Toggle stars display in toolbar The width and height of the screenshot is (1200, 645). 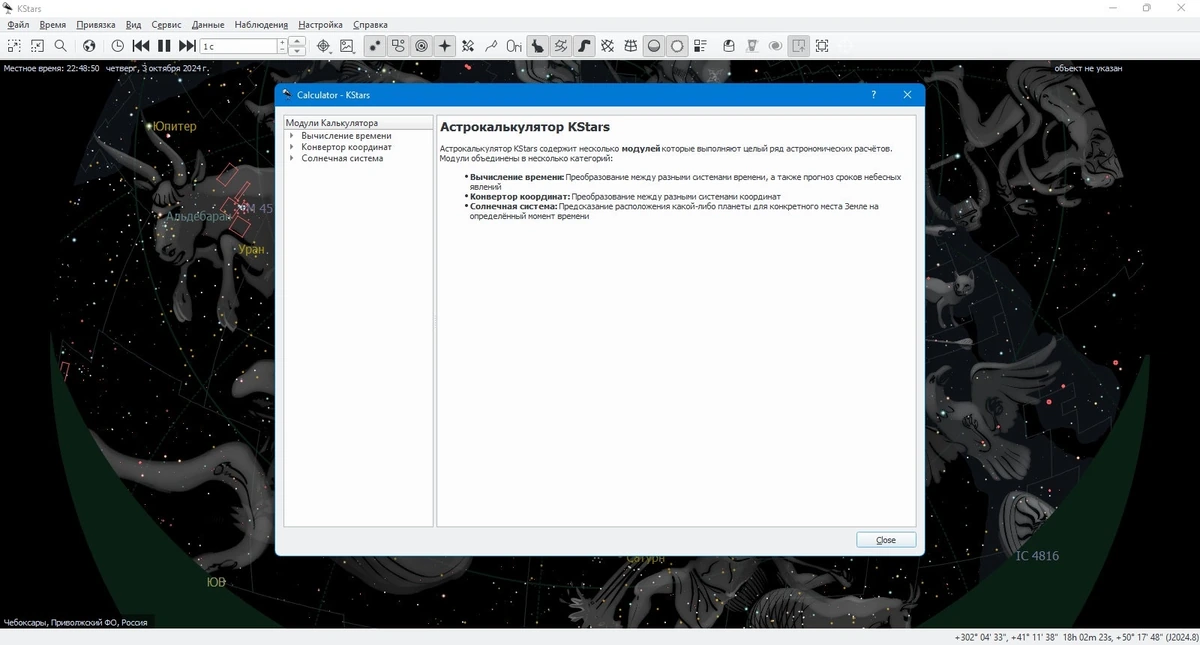tap(375, 46)
